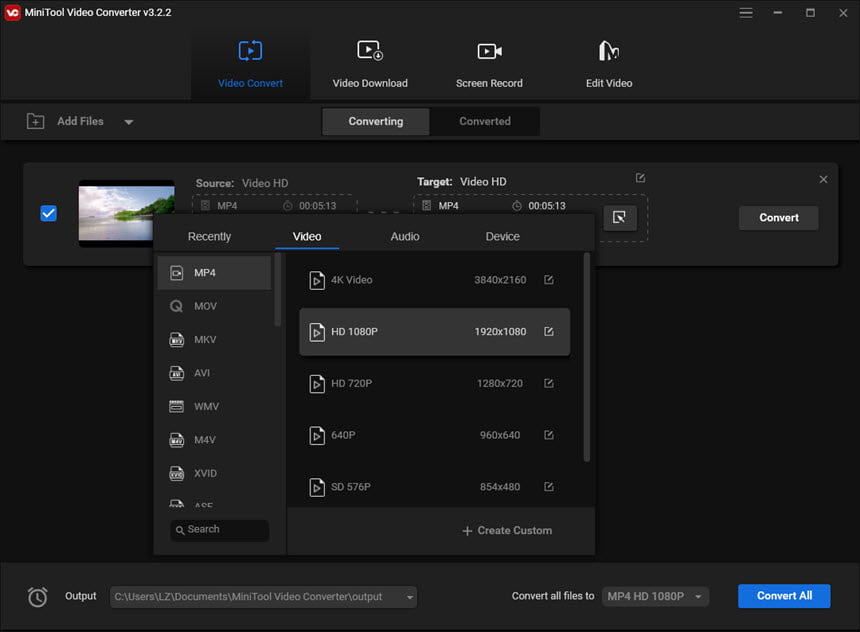The width and height of the screenshot is (860, 632).
Task: Open the Video Convert module
Action: [x=250, y=64]
